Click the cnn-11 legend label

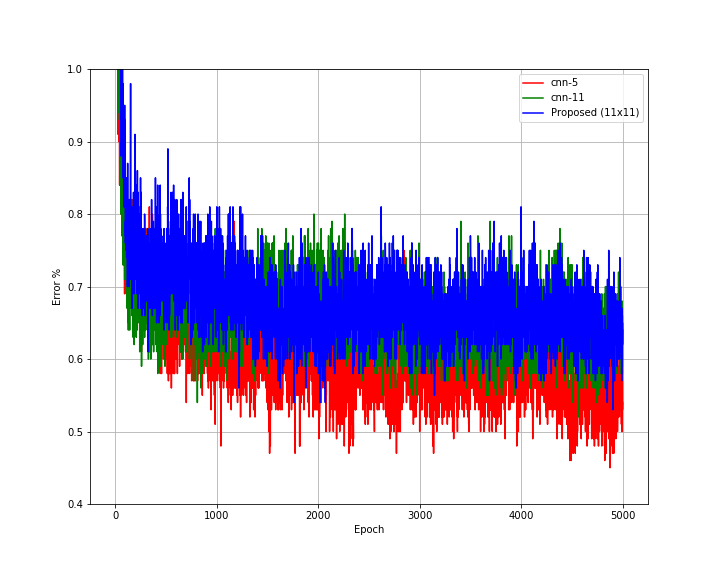pos(567,98)
